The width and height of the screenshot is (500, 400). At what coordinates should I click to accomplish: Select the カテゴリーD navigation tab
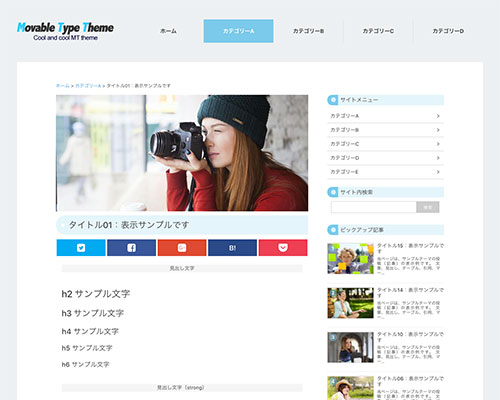pos(448,31)
